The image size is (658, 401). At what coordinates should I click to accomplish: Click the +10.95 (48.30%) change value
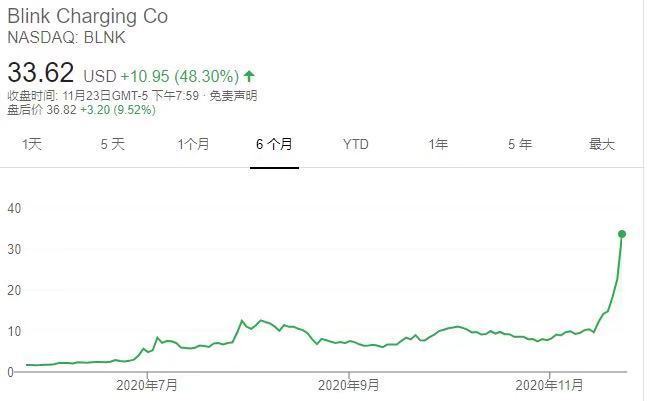180,76
